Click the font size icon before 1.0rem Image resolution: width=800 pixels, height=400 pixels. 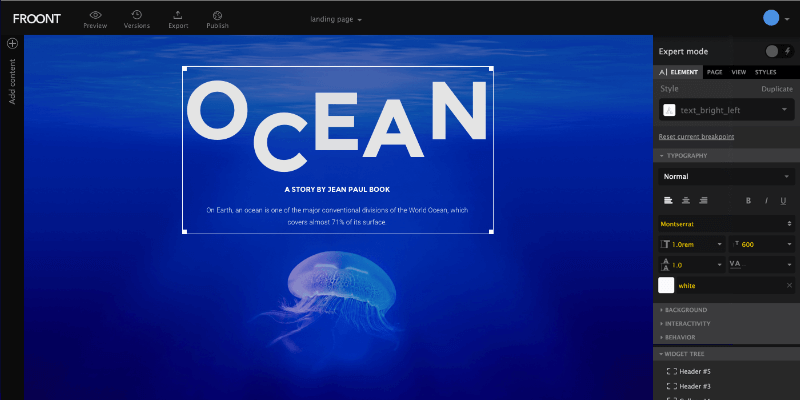pyautogui.click(x=665, y=244)
